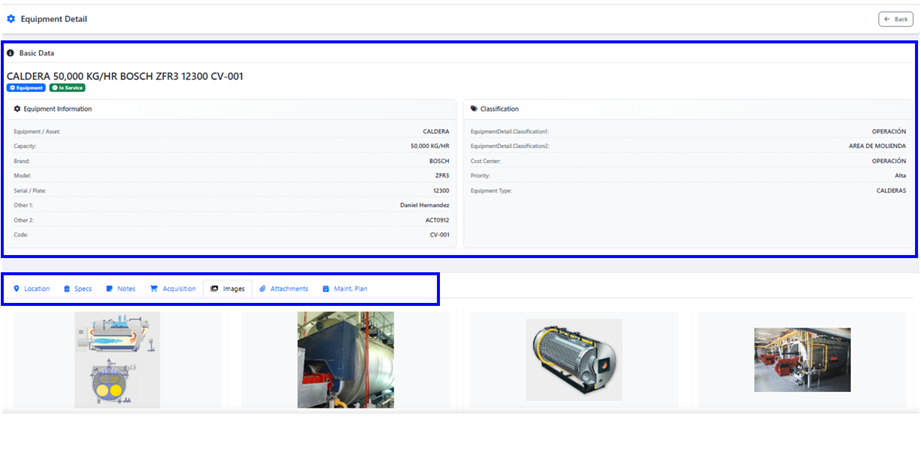The width and height of the screenshot is (921, 454).
Task: Click the Acquisition shopping cart icon
Action: [154, 288]
